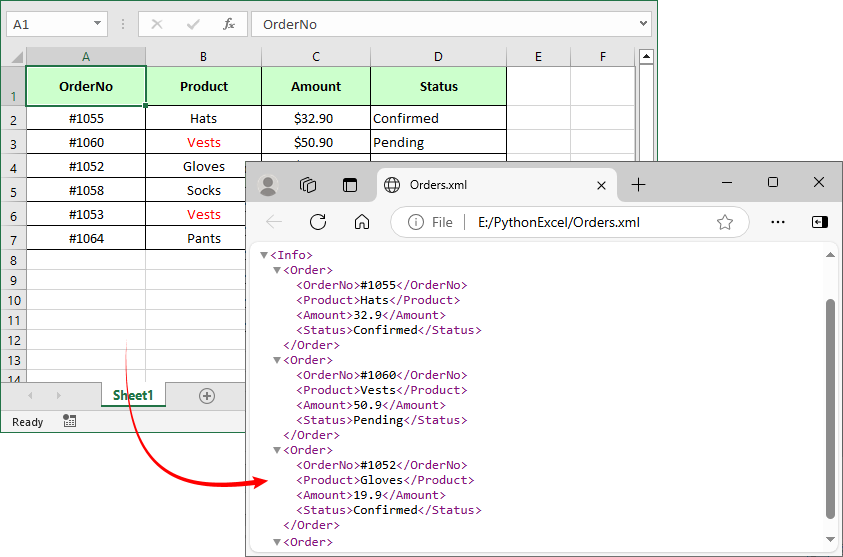The image size is (843, 557).
Task: Collapse the first Order XML node
Action: (277, 271)
